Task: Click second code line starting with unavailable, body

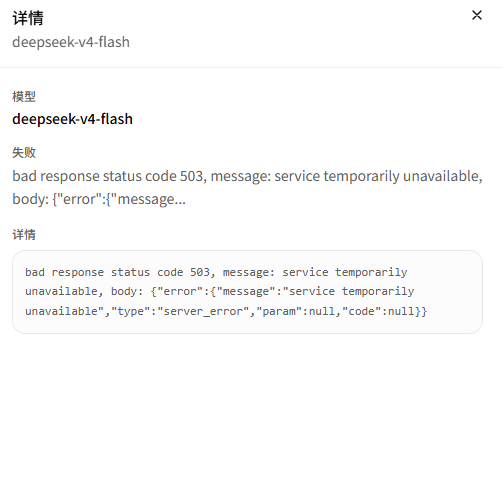Action: click(x=219, y=292)
